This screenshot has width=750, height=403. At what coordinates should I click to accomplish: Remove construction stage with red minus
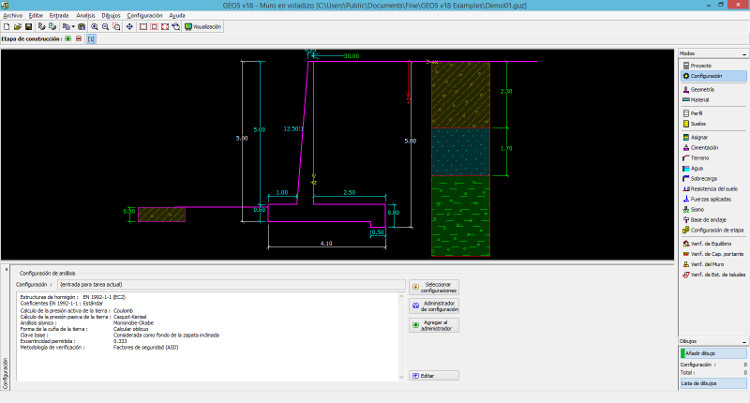coord(78,39)
